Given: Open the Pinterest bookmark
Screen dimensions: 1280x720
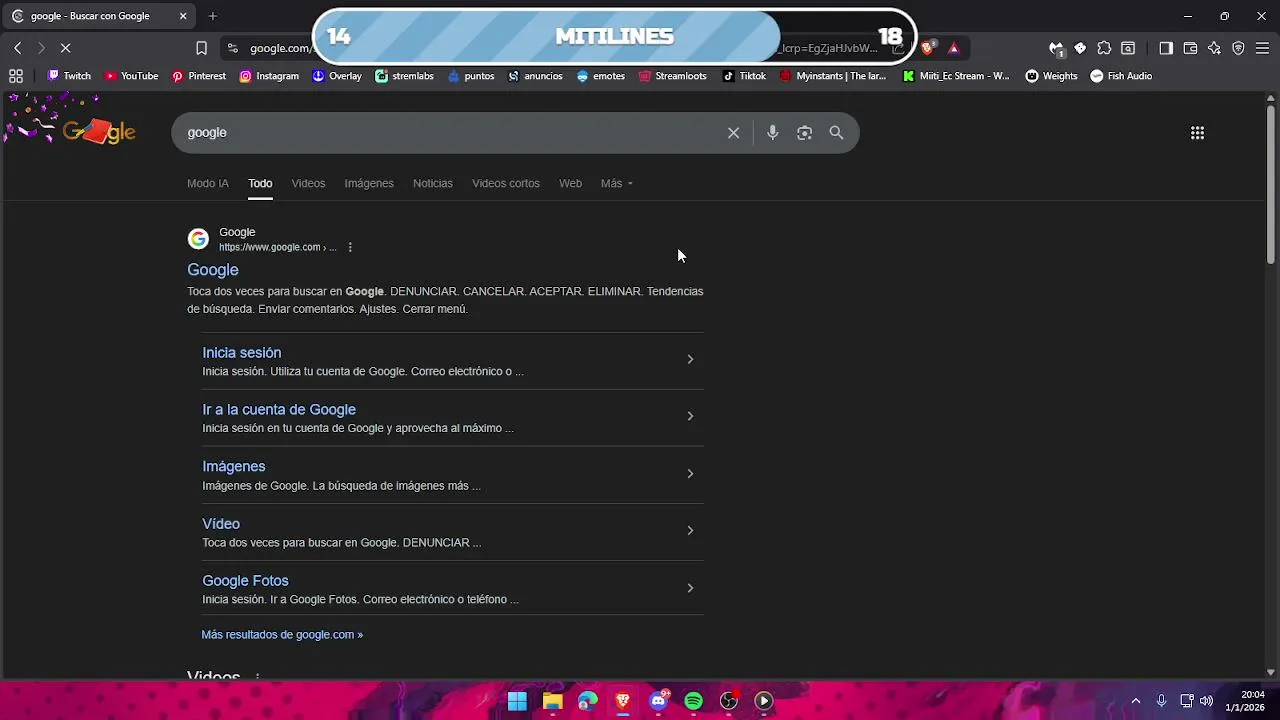Looking at the screenshot, I should tap(198, 76).
